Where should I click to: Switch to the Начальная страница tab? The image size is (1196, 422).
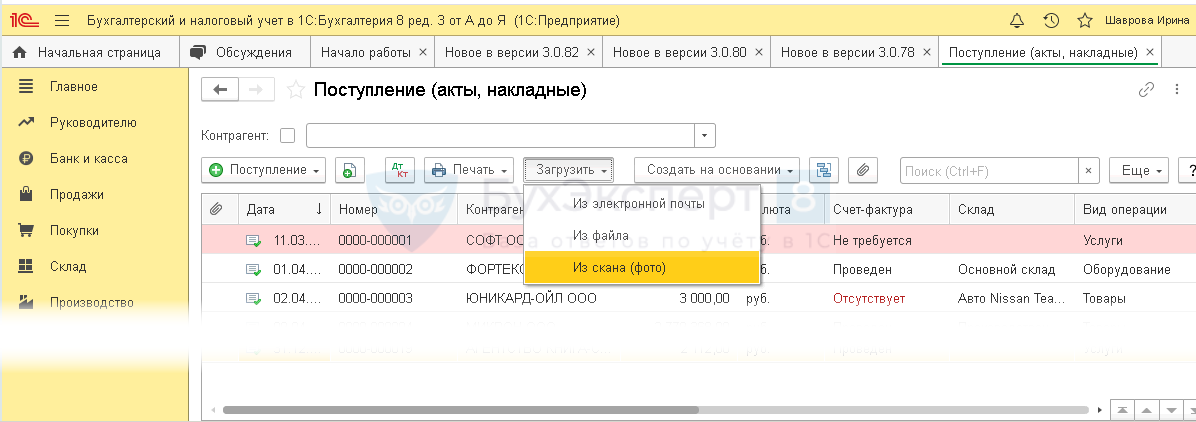89,53
